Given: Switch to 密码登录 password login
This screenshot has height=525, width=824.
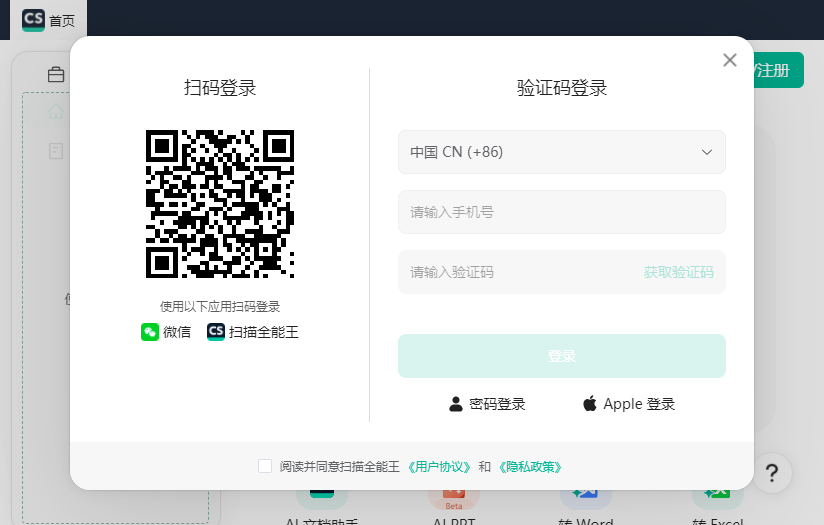Looking at the screenshot, I should [x=487, y=404].
